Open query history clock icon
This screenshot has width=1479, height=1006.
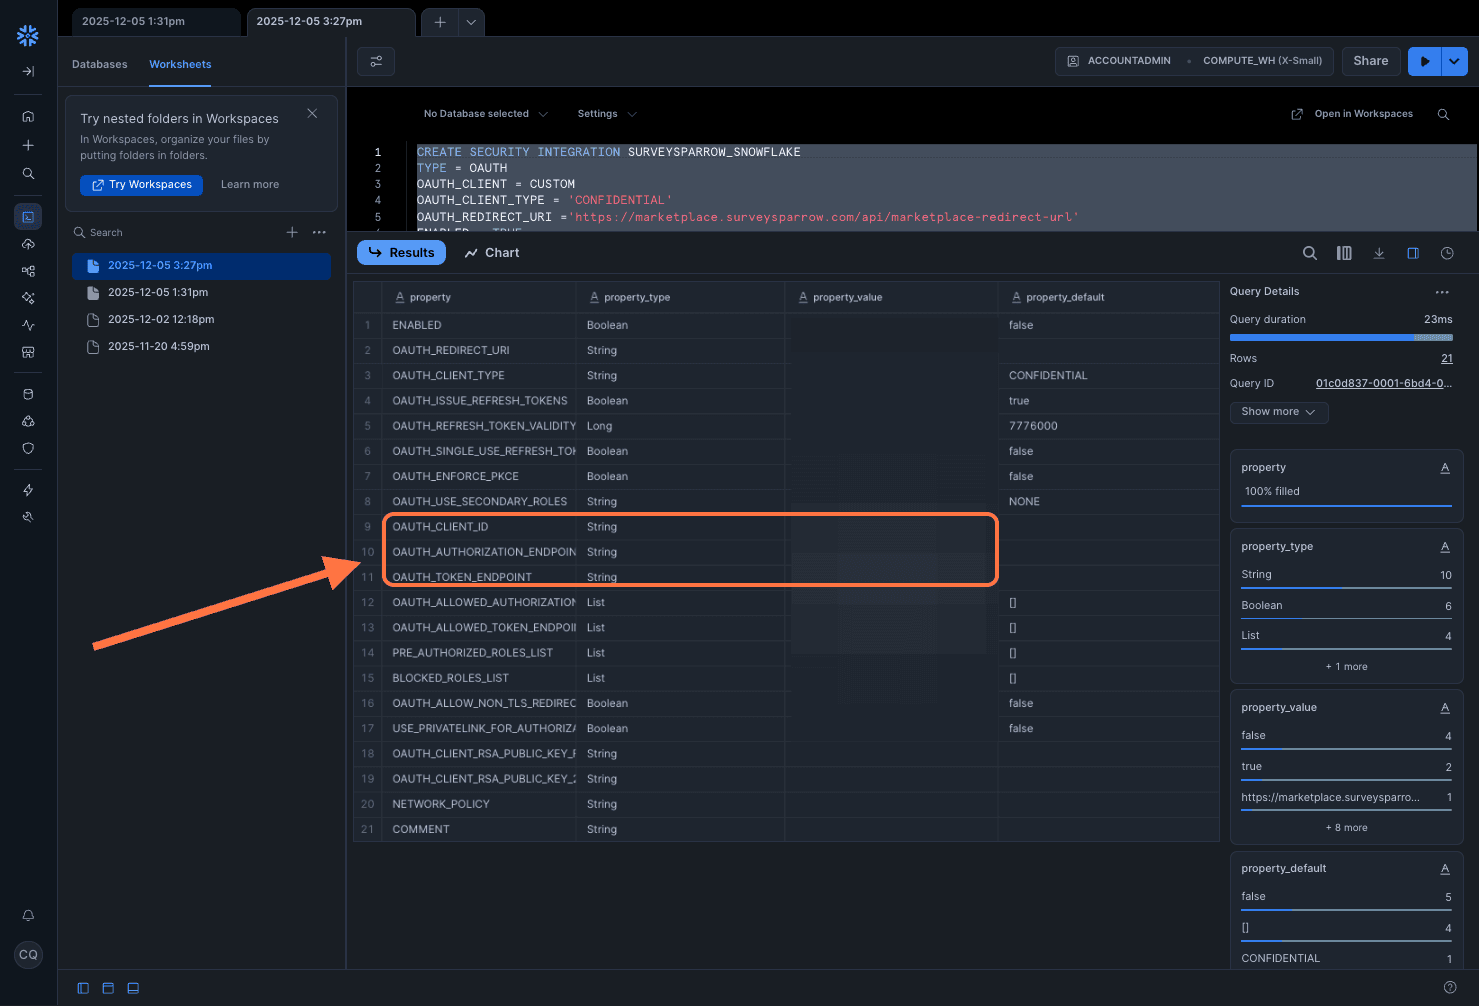point(1447,253)
